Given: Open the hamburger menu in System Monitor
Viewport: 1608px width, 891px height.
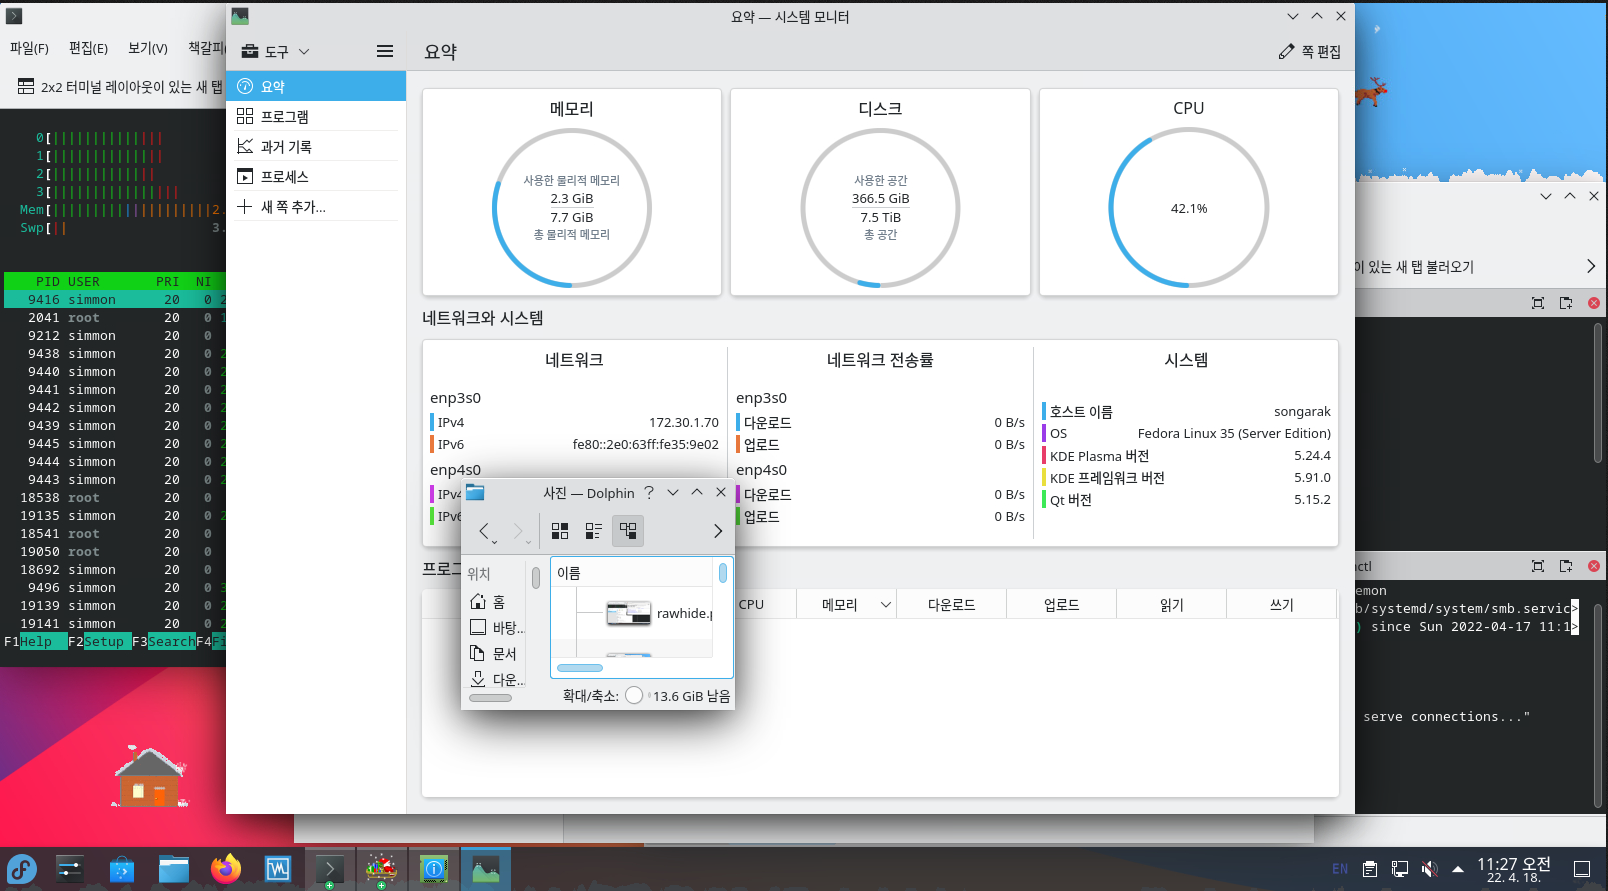Looking at the screenshot, I should pyautogui.click(x=385, y=51).
